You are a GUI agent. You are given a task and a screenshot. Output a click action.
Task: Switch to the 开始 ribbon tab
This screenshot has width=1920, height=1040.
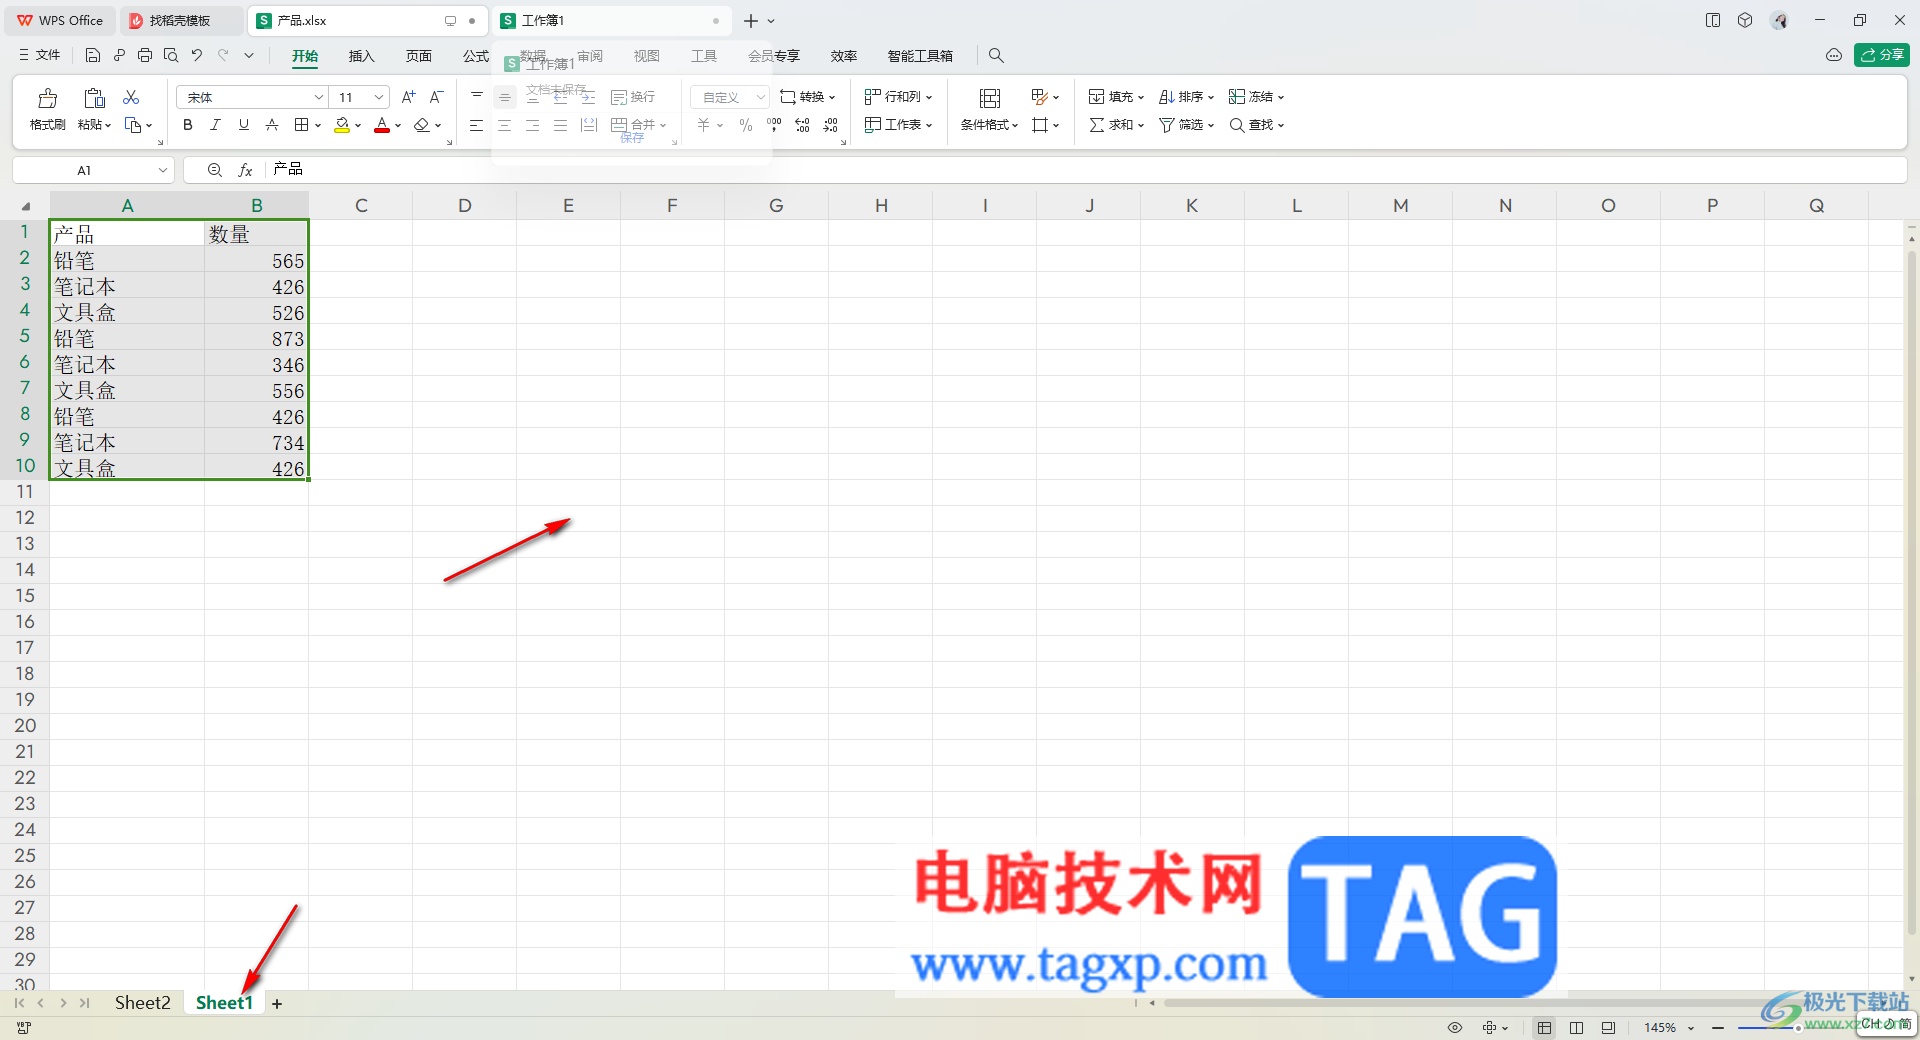coord(305,56)
